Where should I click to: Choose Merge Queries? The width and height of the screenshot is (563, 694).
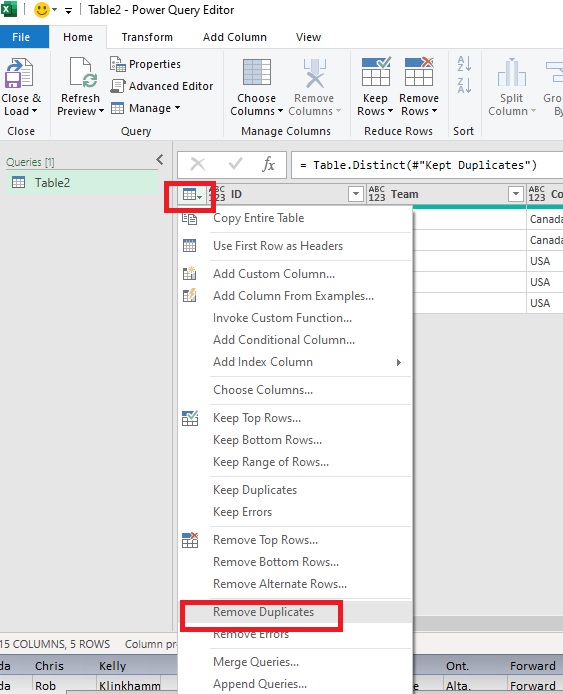click(x=295, y=663)
